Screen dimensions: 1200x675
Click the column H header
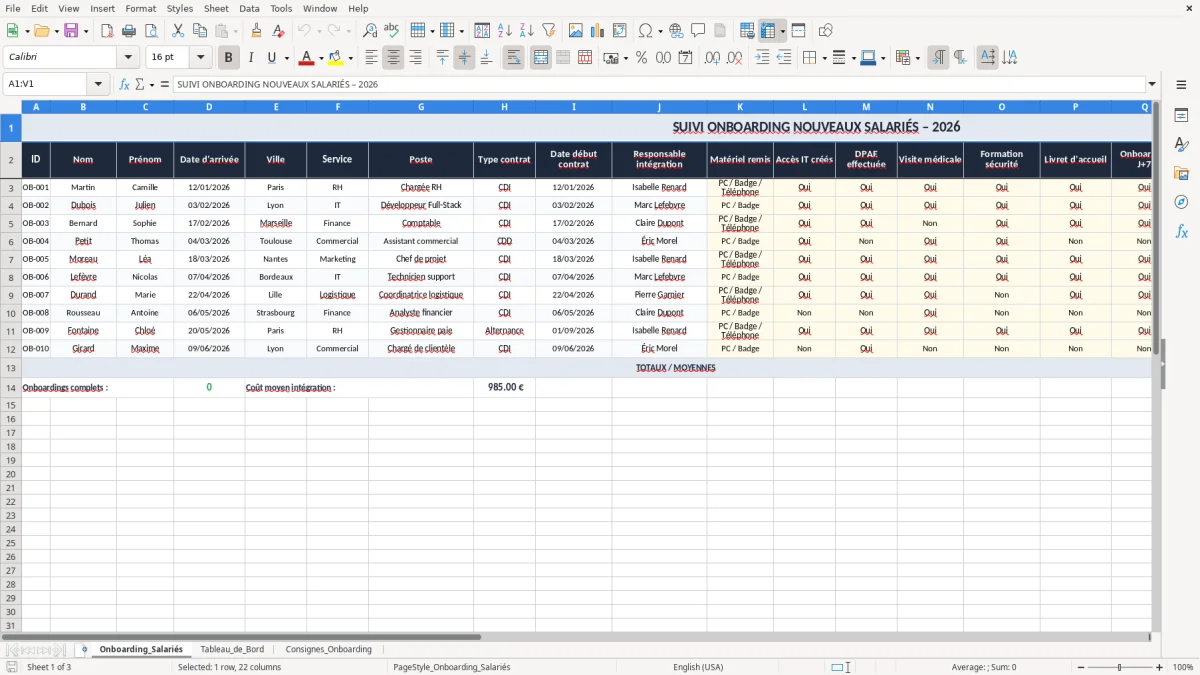(x=504, y=106)
